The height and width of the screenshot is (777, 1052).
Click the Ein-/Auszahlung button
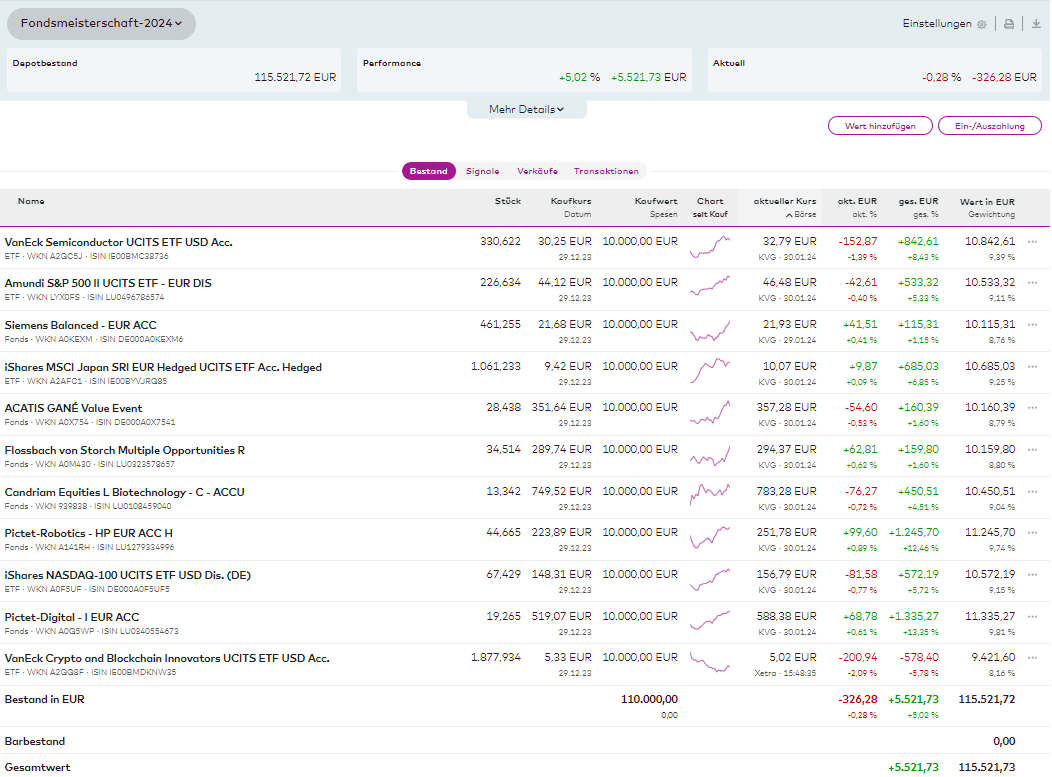988,126
